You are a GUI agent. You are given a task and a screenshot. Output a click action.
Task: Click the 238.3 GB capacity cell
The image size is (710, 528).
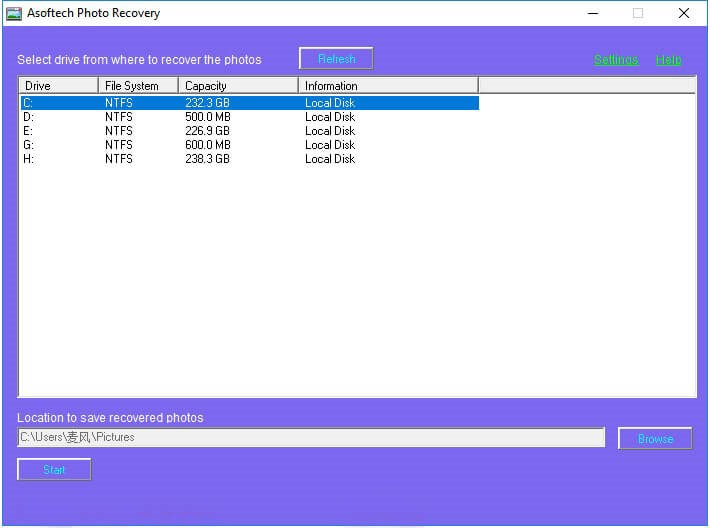pos(207,159)
